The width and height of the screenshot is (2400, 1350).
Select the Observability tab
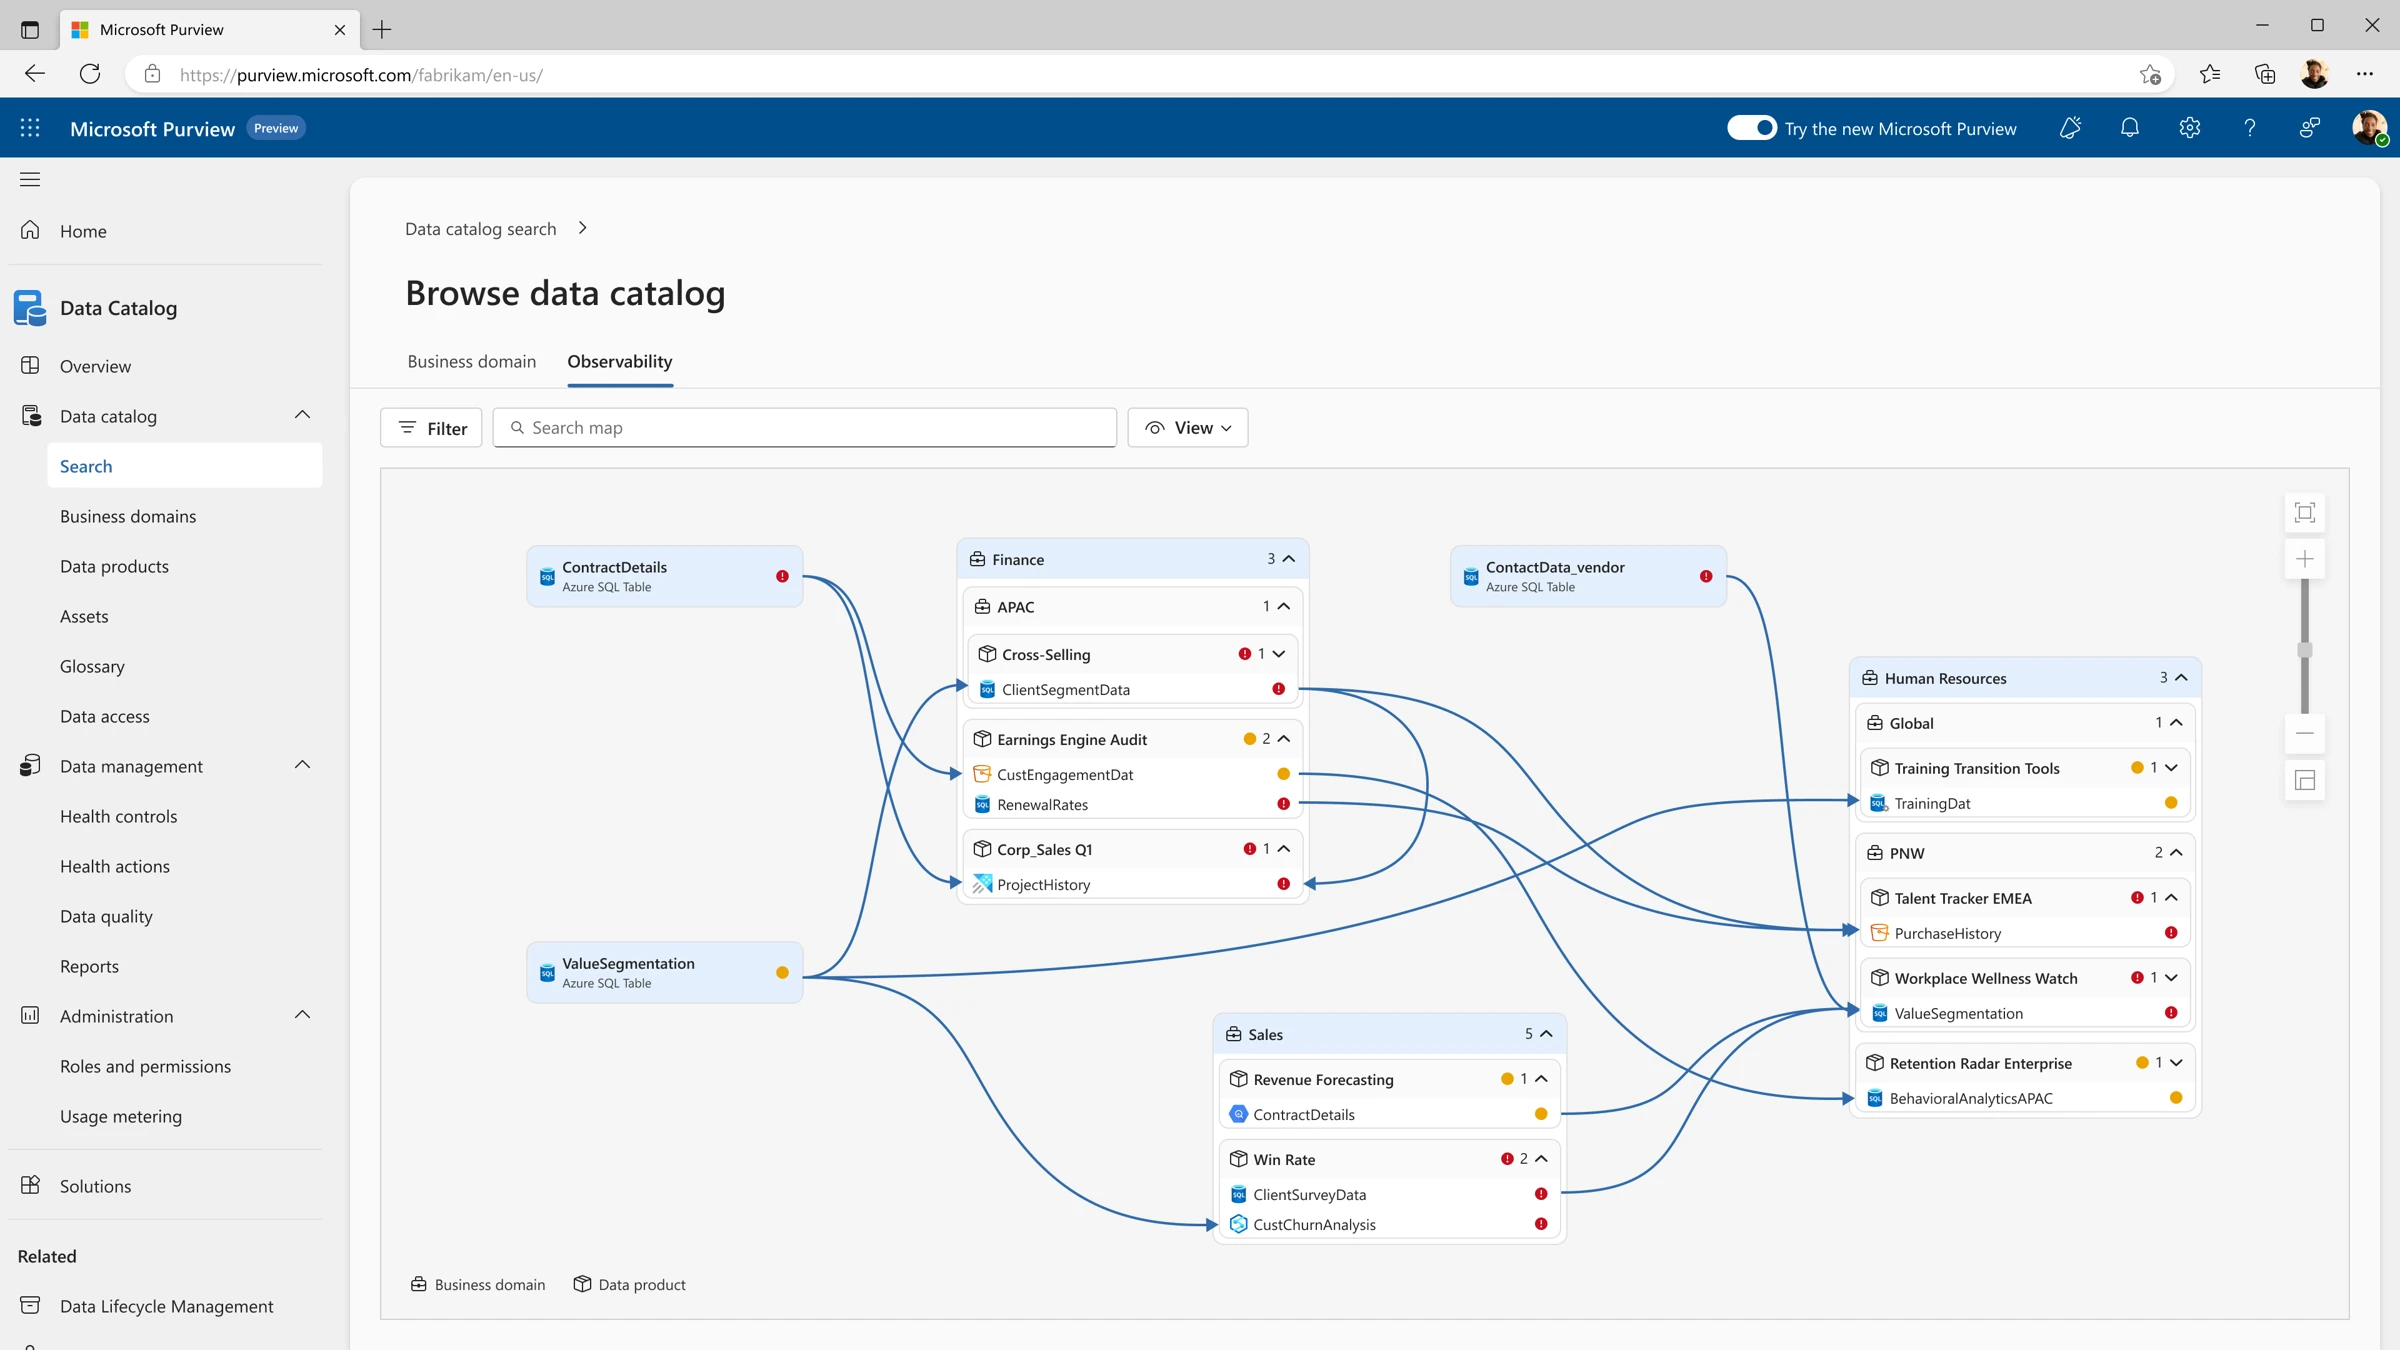(x=619, y=361)
